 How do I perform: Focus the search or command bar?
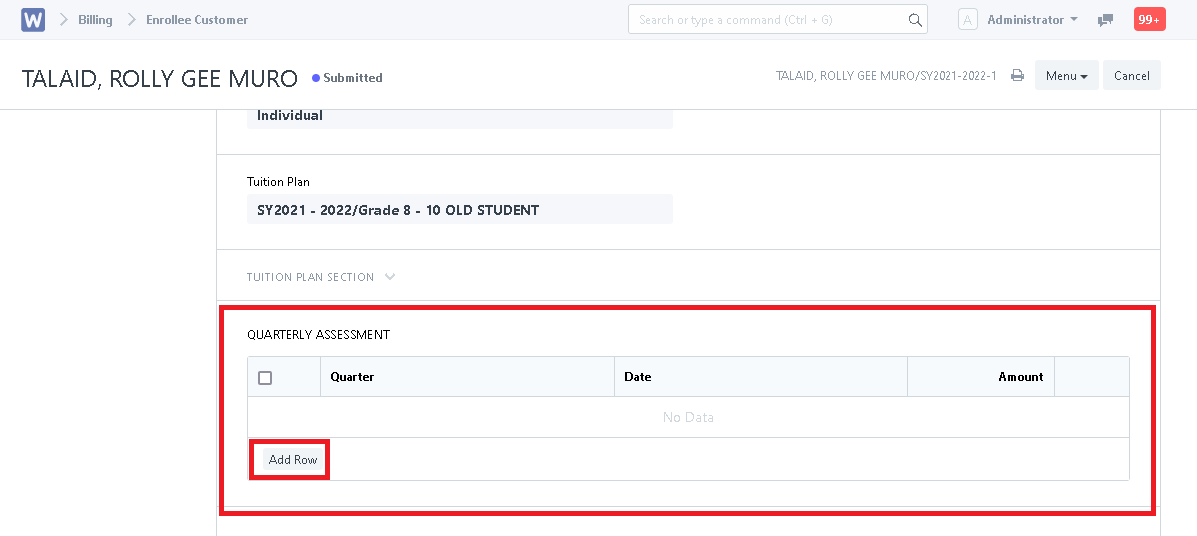pos(777,20)
